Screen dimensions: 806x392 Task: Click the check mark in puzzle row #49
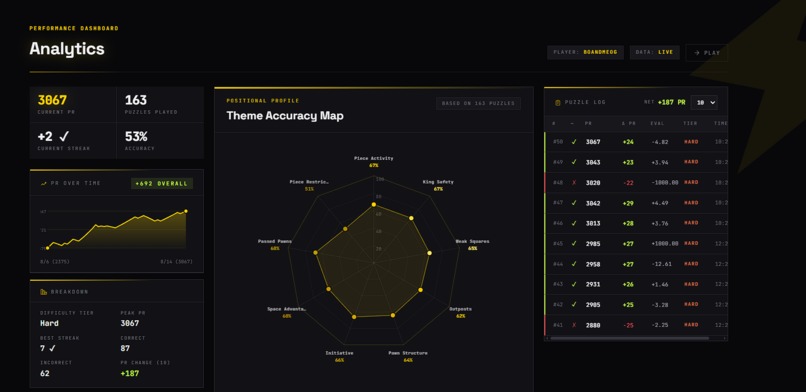574,162
